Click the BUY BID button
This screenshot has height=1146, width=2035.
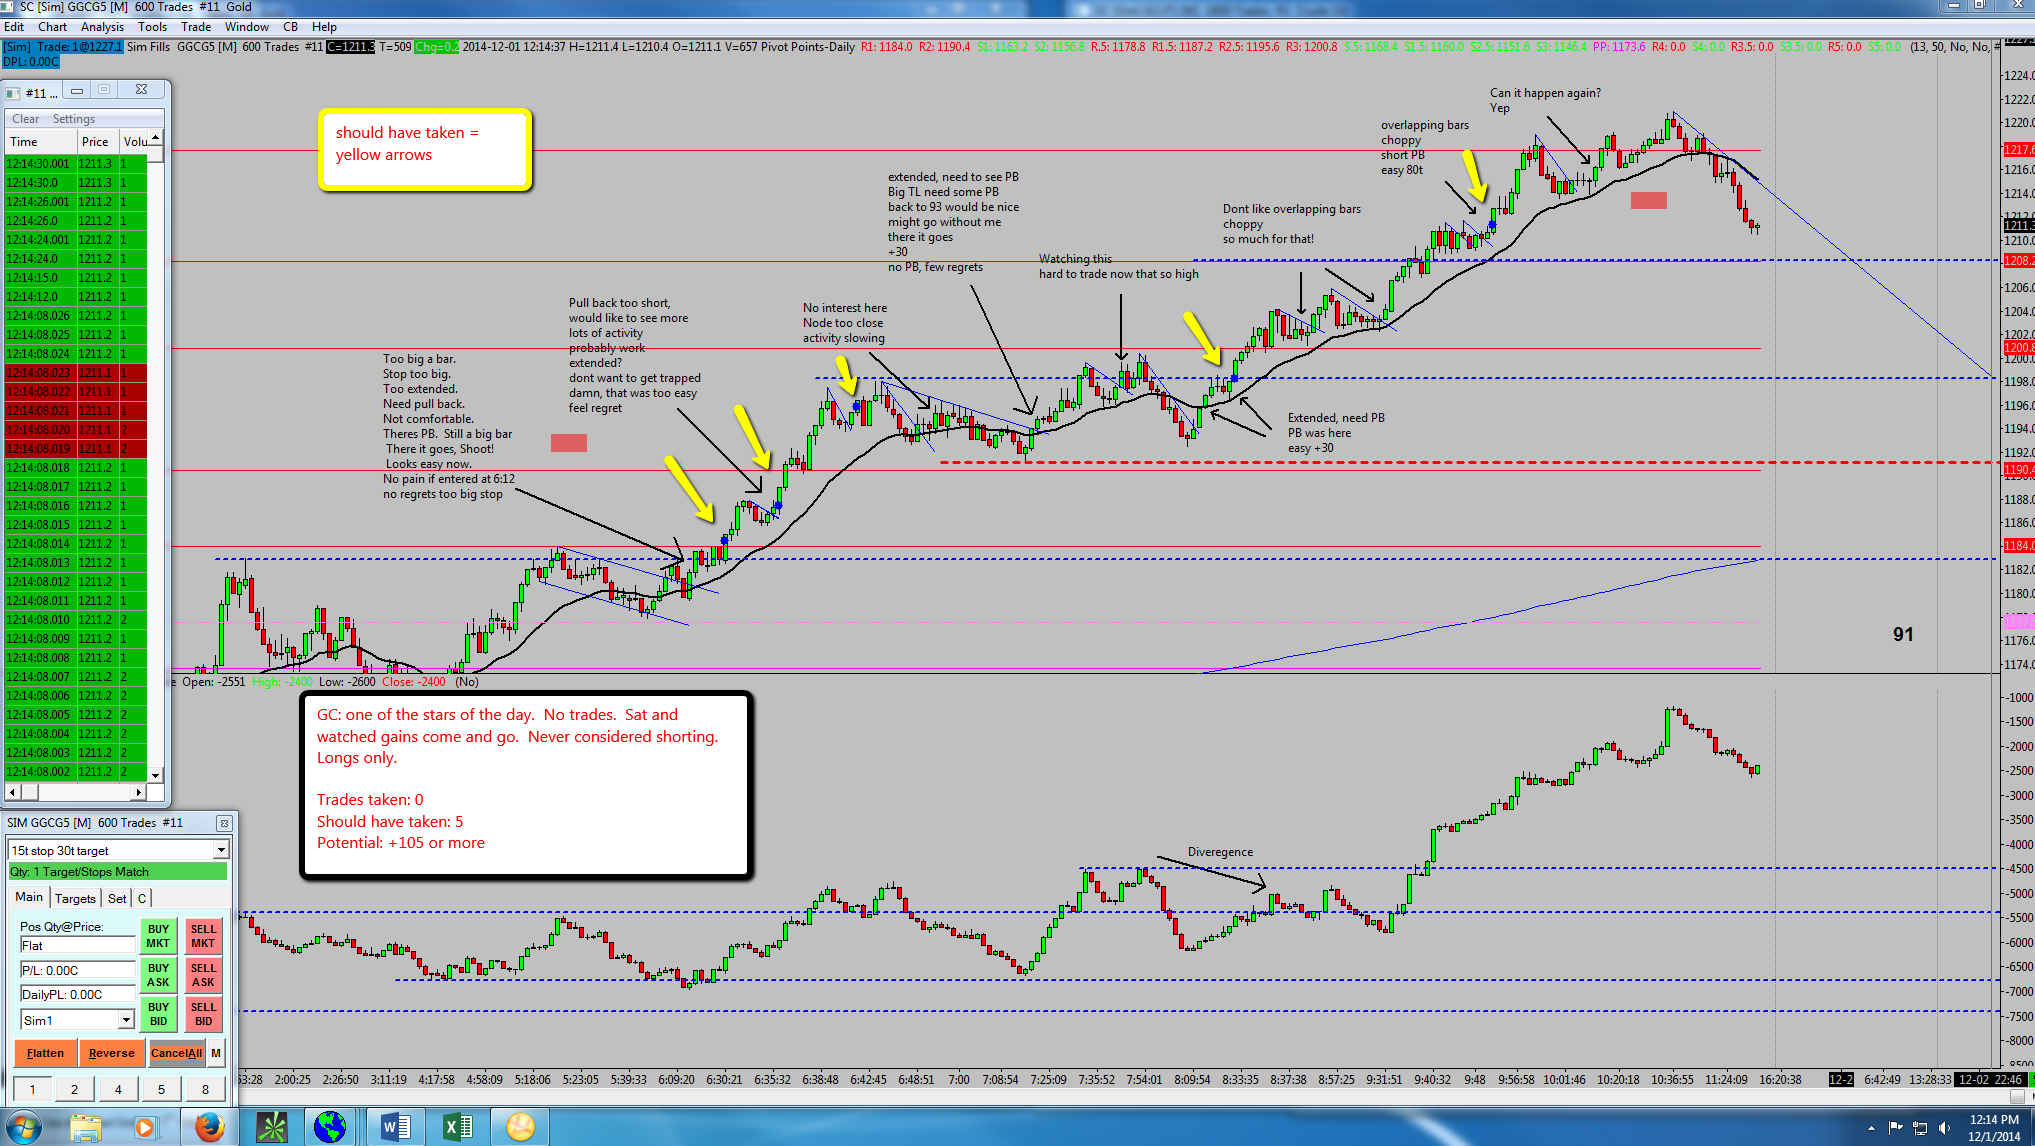158,1014
